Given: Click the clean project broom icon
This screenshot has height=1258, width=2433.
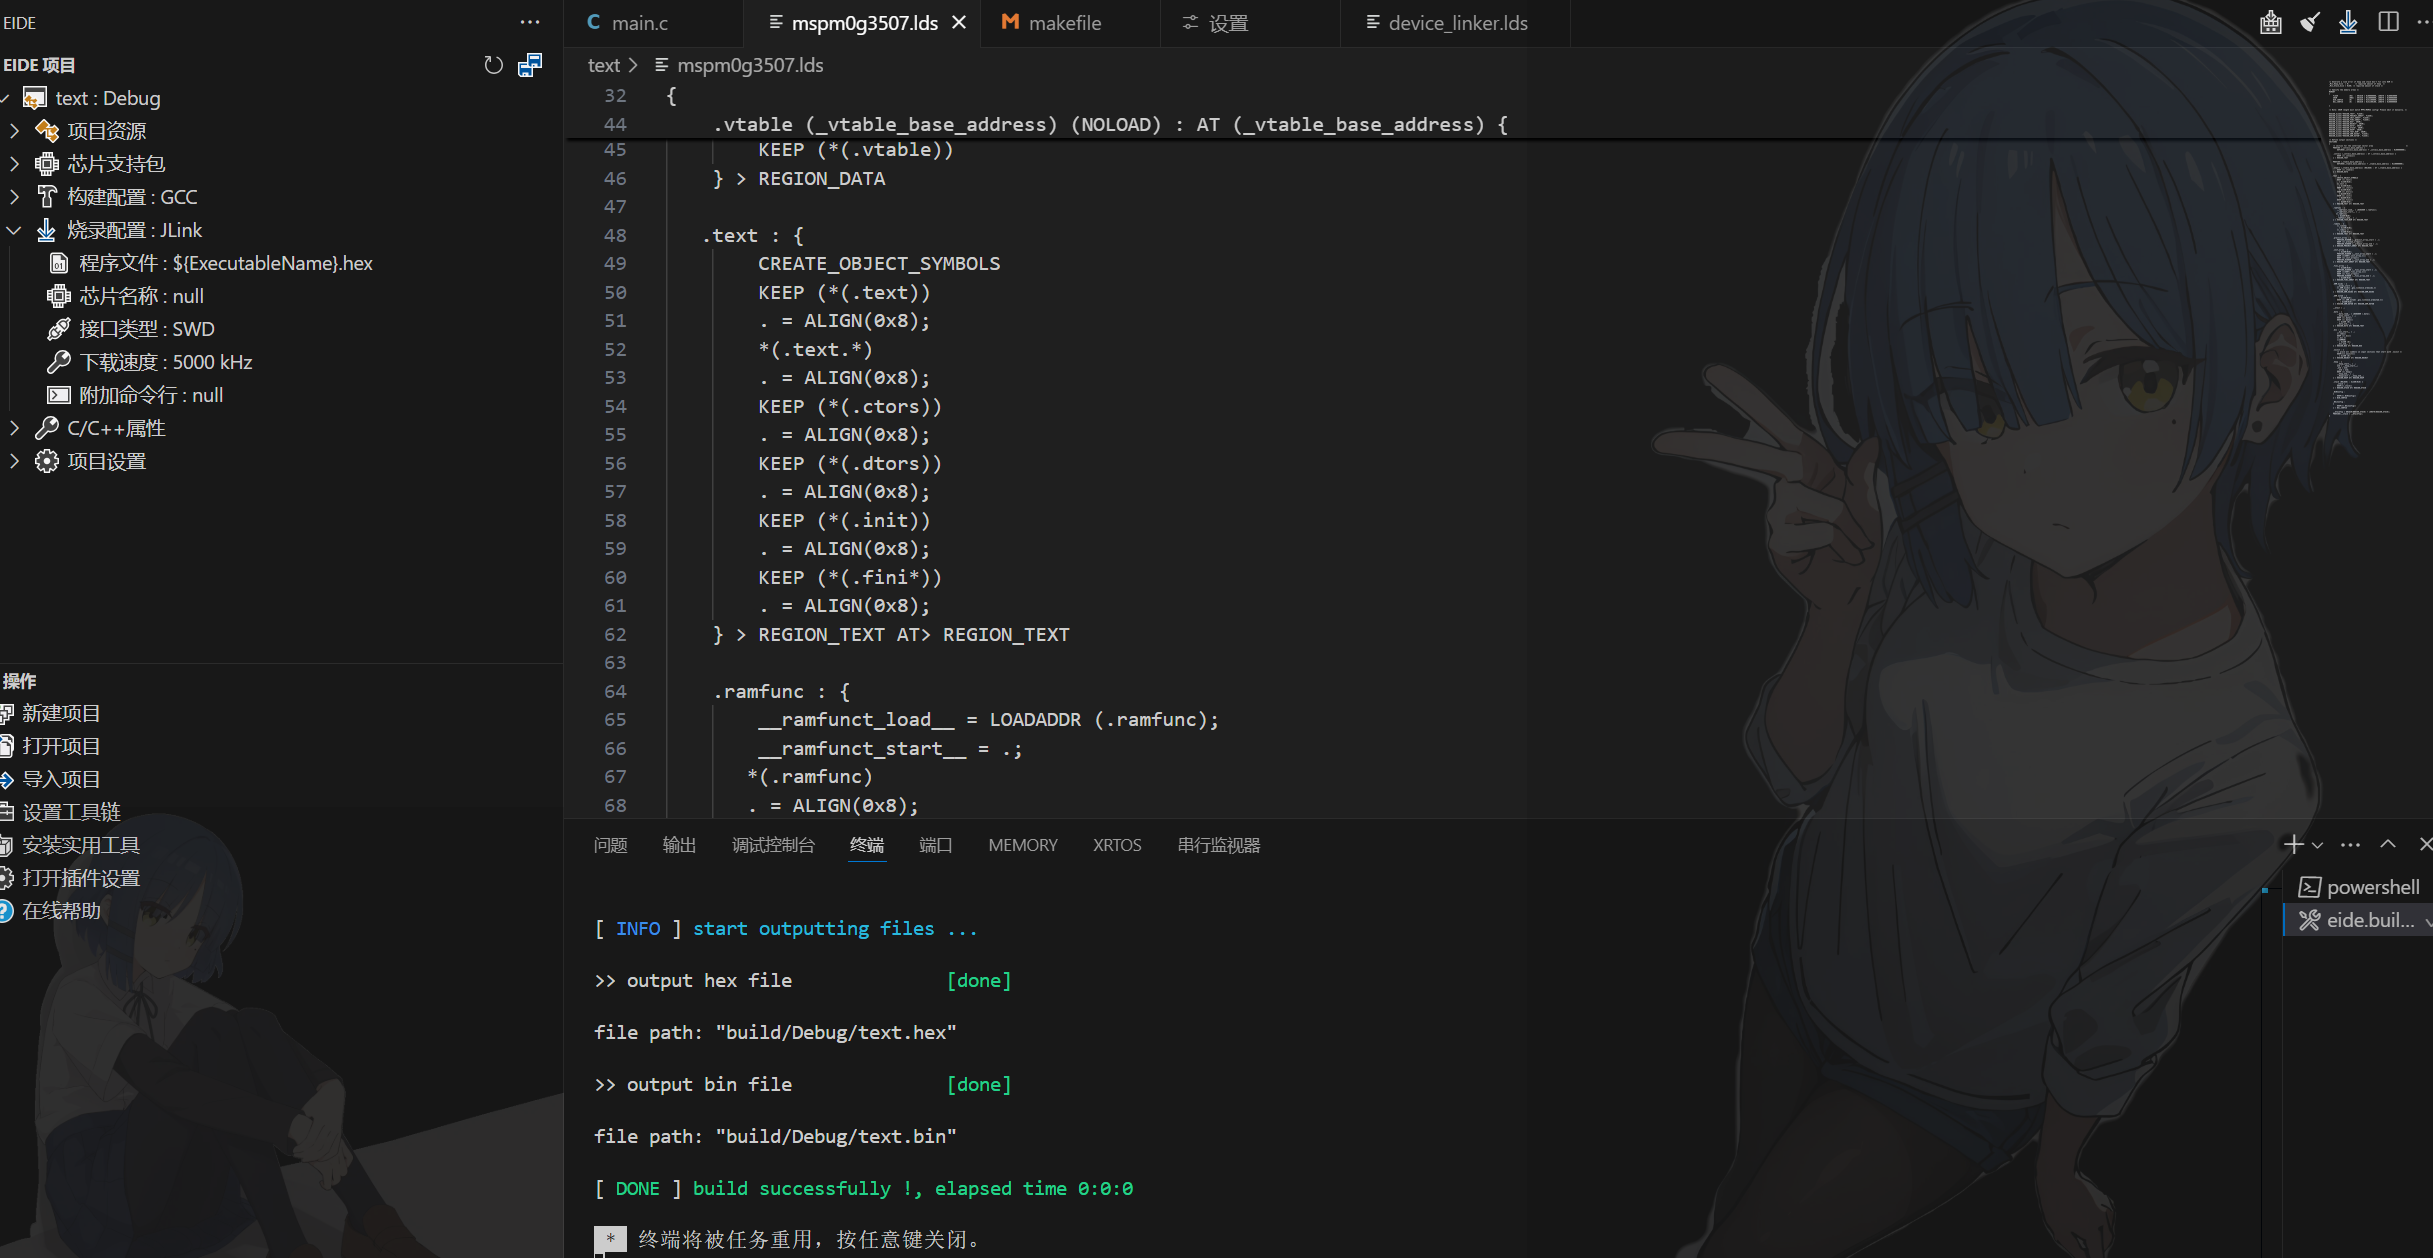Looking at the screenshot, I should point(2310,22).
